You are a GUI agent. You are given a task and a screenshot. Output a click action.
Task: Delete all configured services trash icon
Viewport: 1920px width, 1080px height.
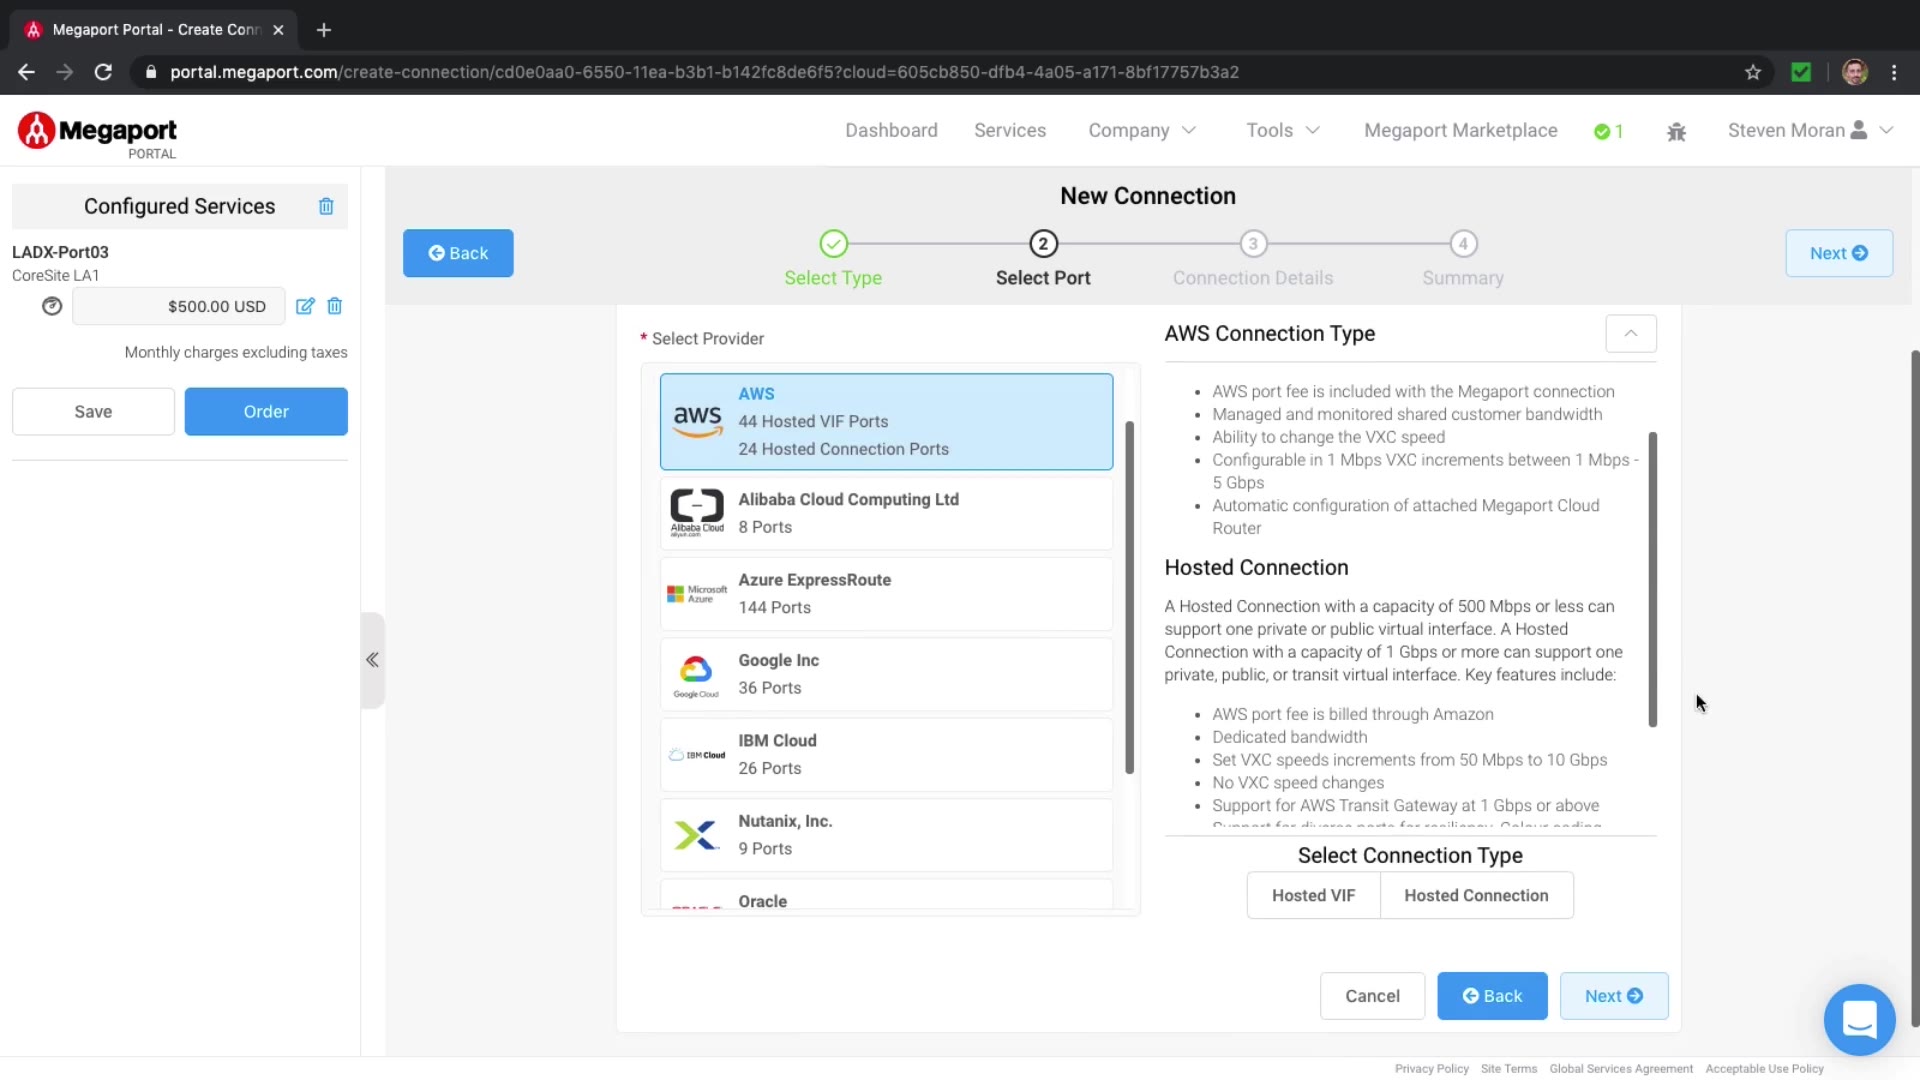coord(326,206)
